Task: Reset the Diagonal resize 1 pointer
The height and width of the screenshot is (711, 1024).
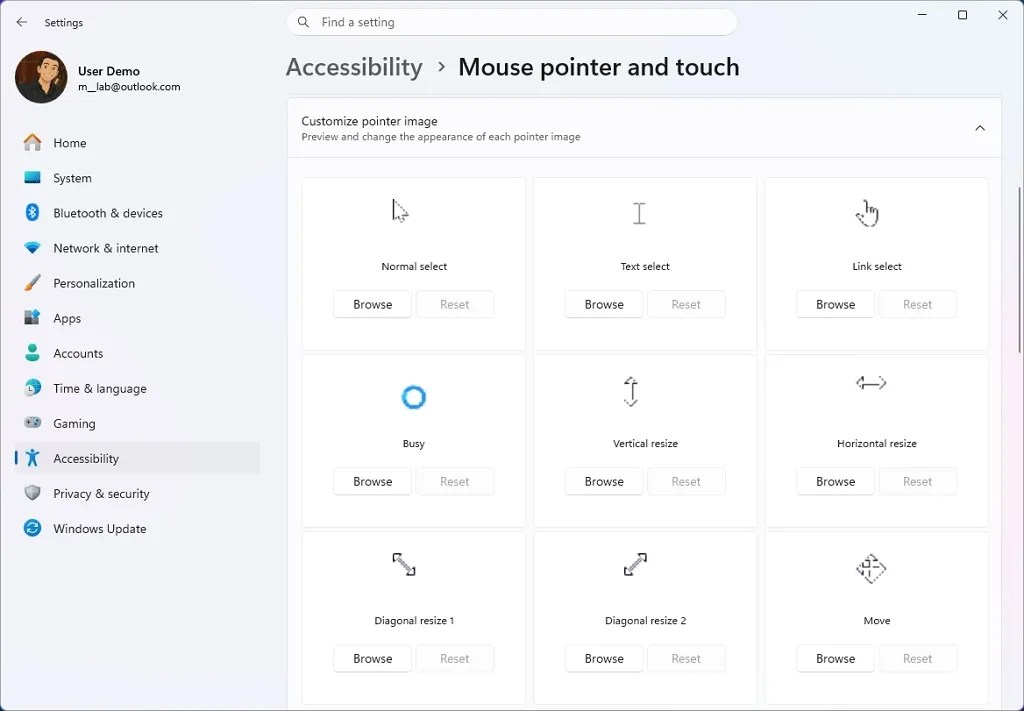Action: tap(455, 658)
